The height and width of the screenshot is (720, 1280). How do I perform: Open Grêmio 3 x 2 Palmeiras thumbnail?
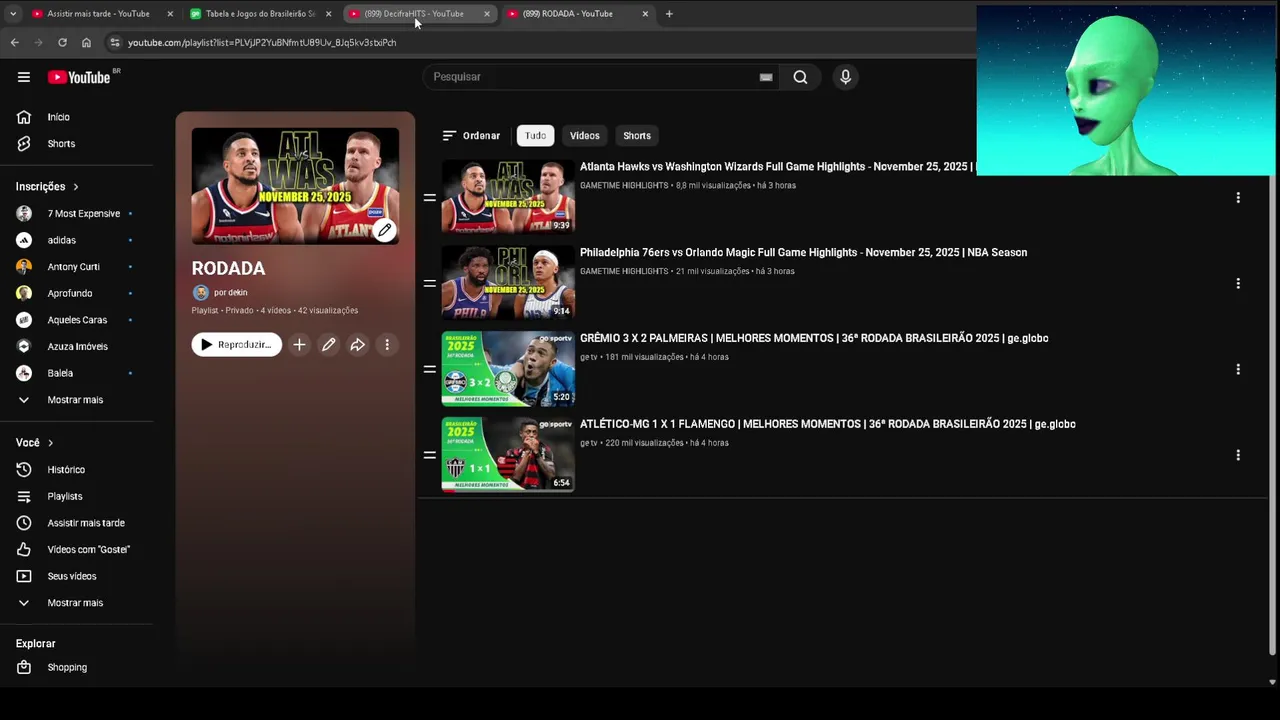pos(508,369)
